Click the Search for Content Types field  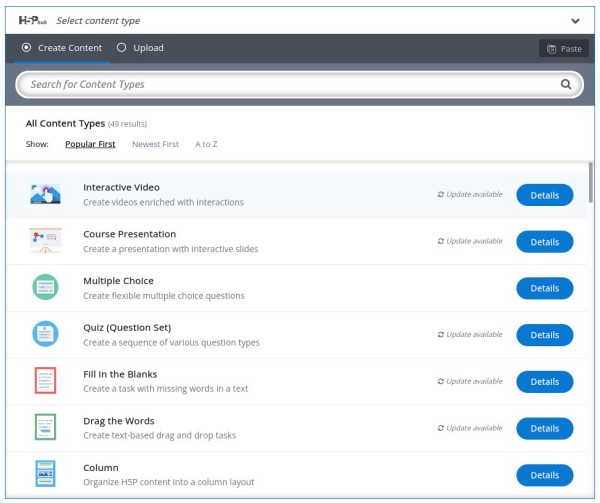[x=299, y=85]
